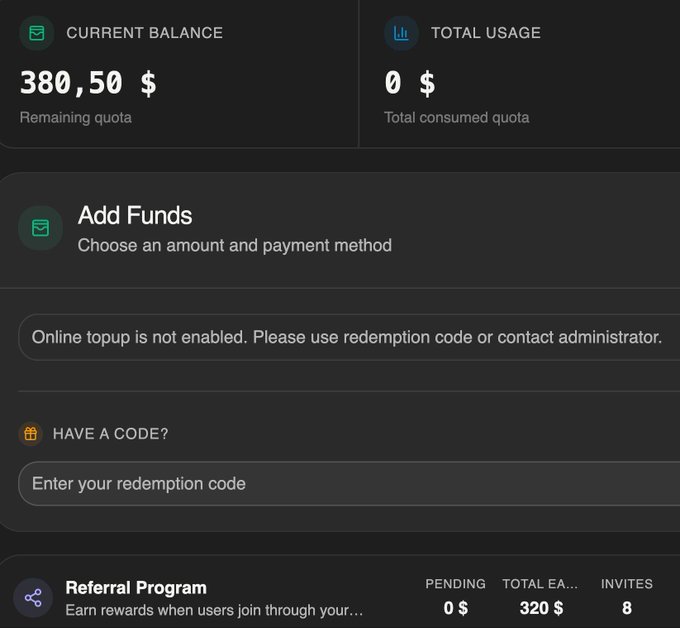Click the 'Earn rewards when users join' description
Image resolution: width=680 pixels, height=628 pixels.
point(214,610)
